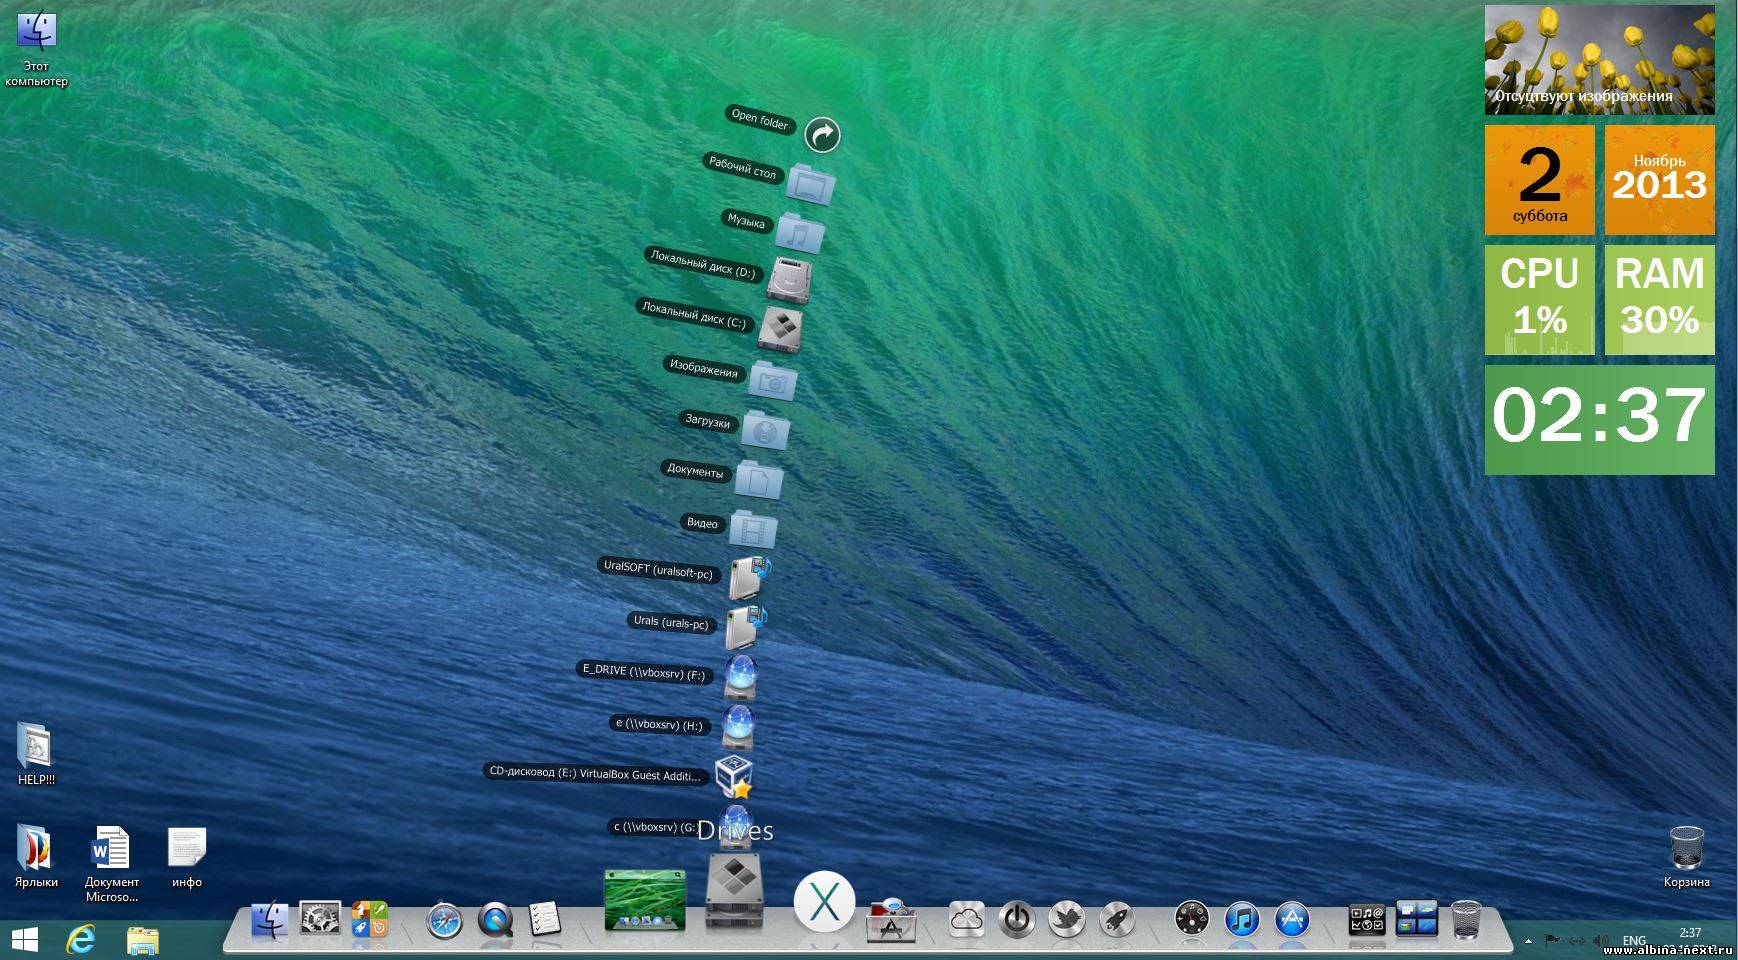Select the инфо text file

tap(187, 858)
